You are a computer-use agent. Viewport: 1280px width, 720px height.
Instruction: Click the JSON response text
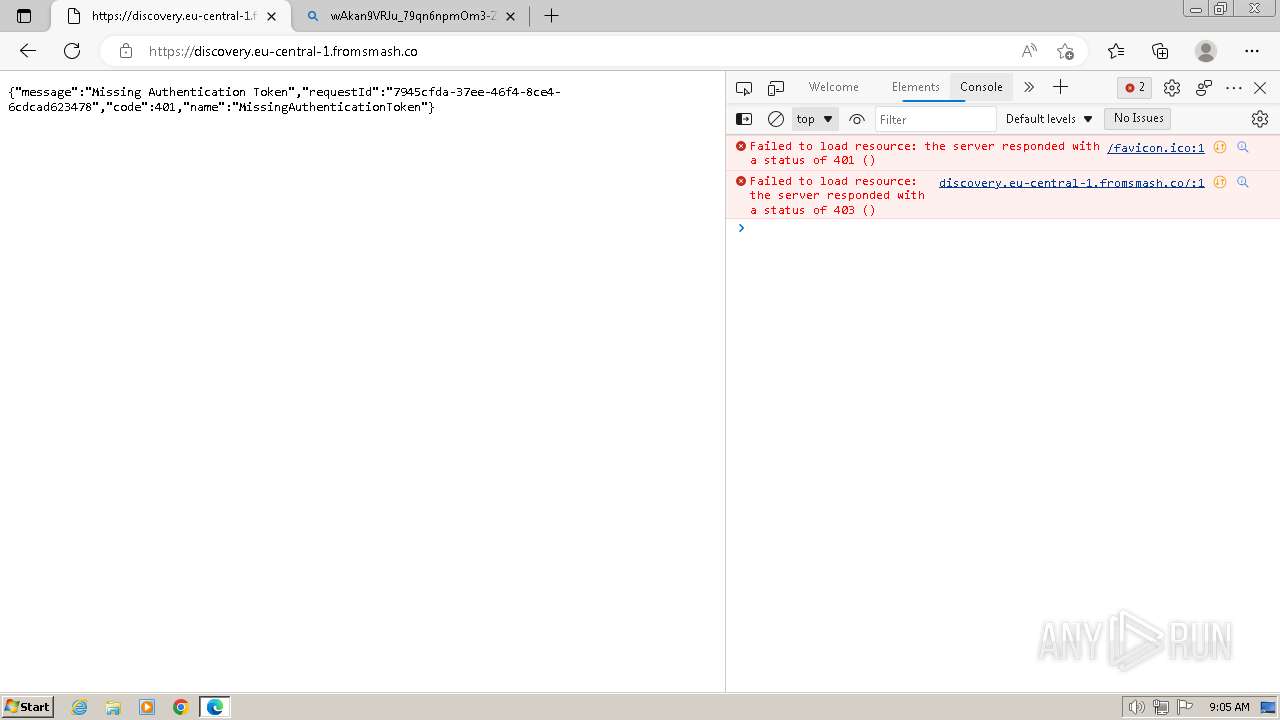(x=285, y=99)
